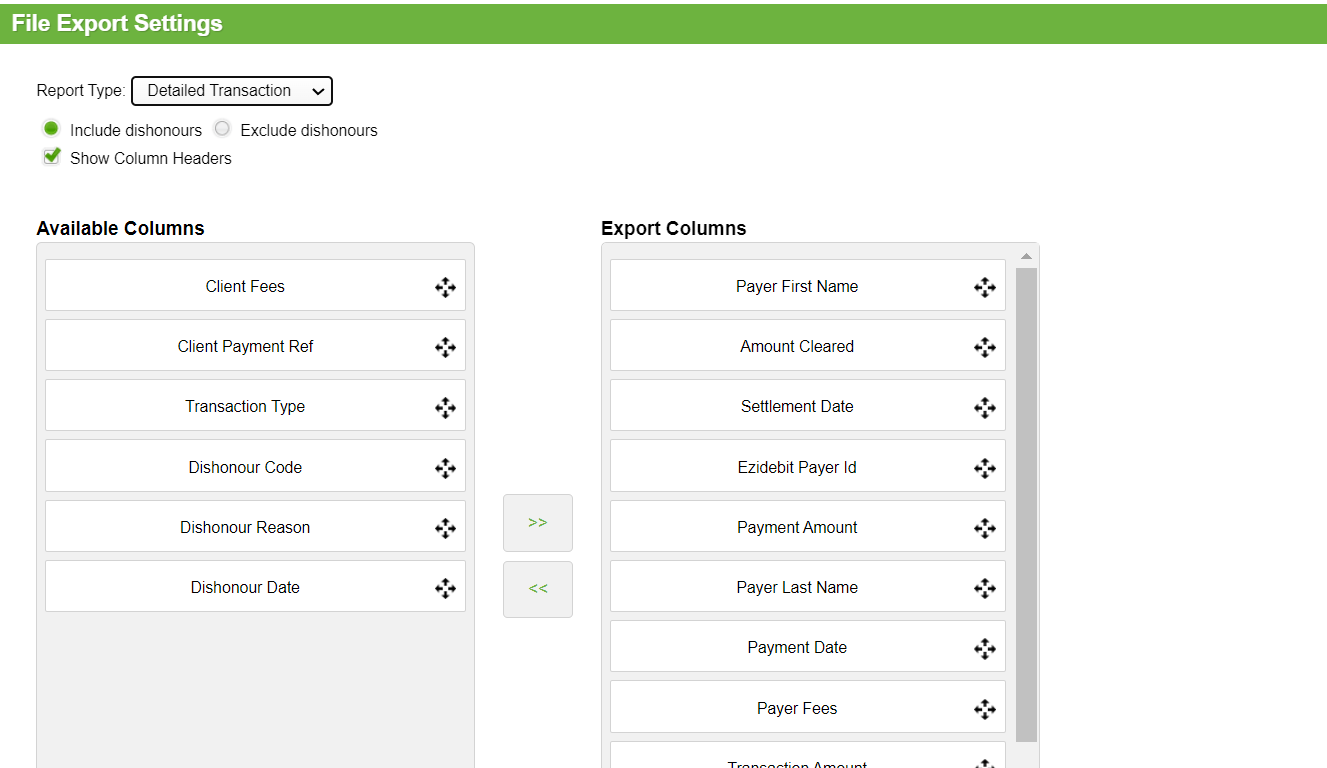Select the Client Payment Ref column text

pyautogui.click(x=245, y=347)
